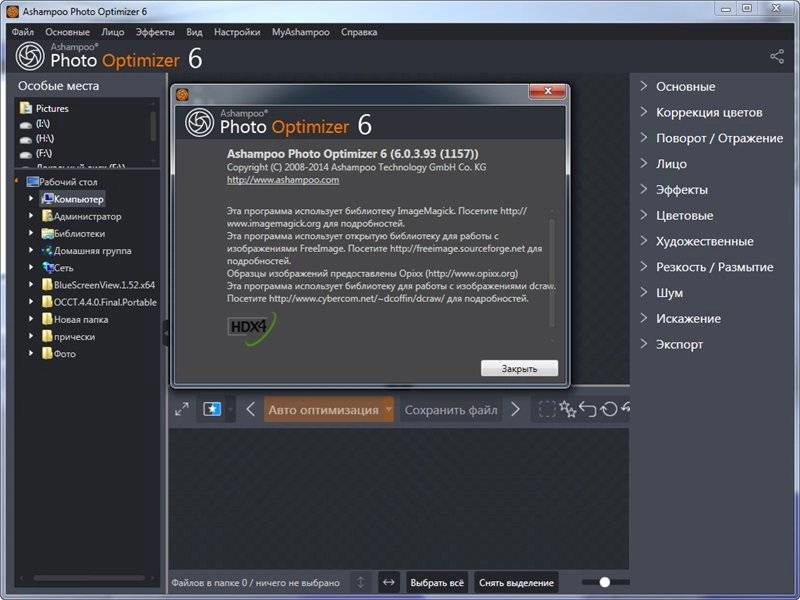The width and height of the screenshot is (800, 600).
Task: Adjust the thumbnail zoom slider knob
Action: coord(605,582)
